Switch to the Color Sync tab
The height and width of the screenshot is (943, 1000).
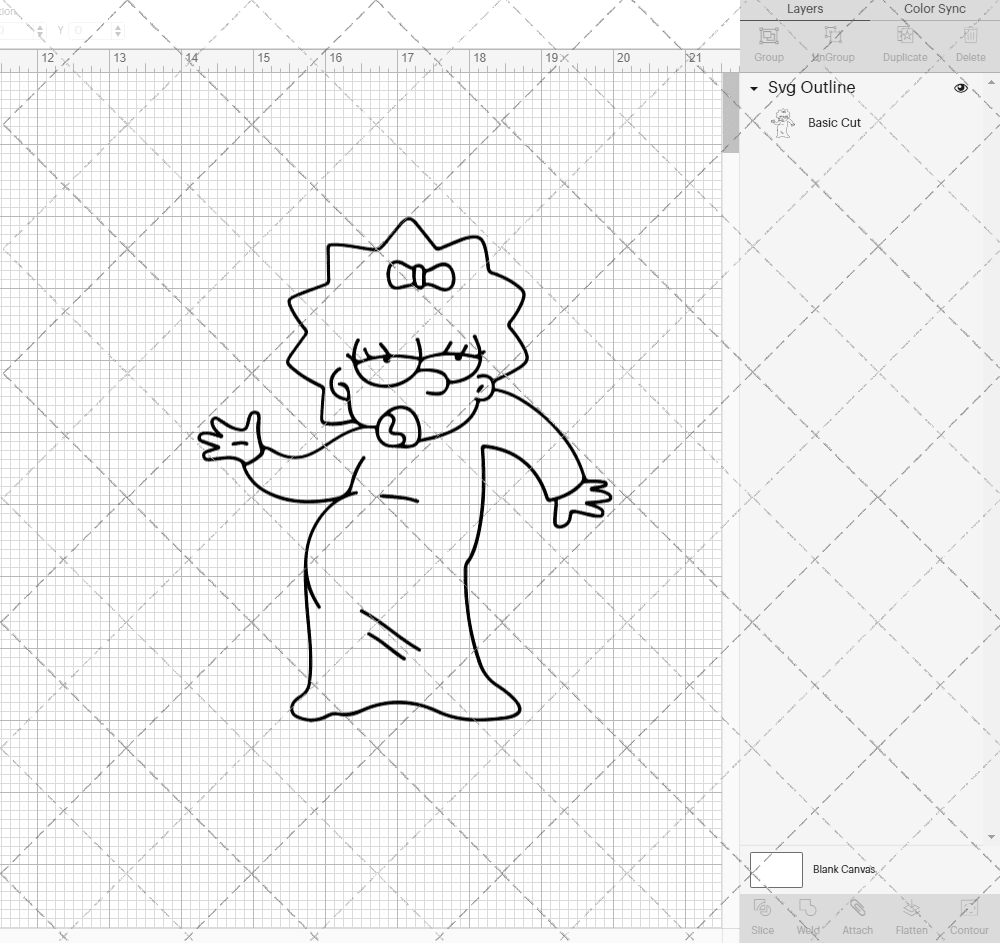[934, 9]
